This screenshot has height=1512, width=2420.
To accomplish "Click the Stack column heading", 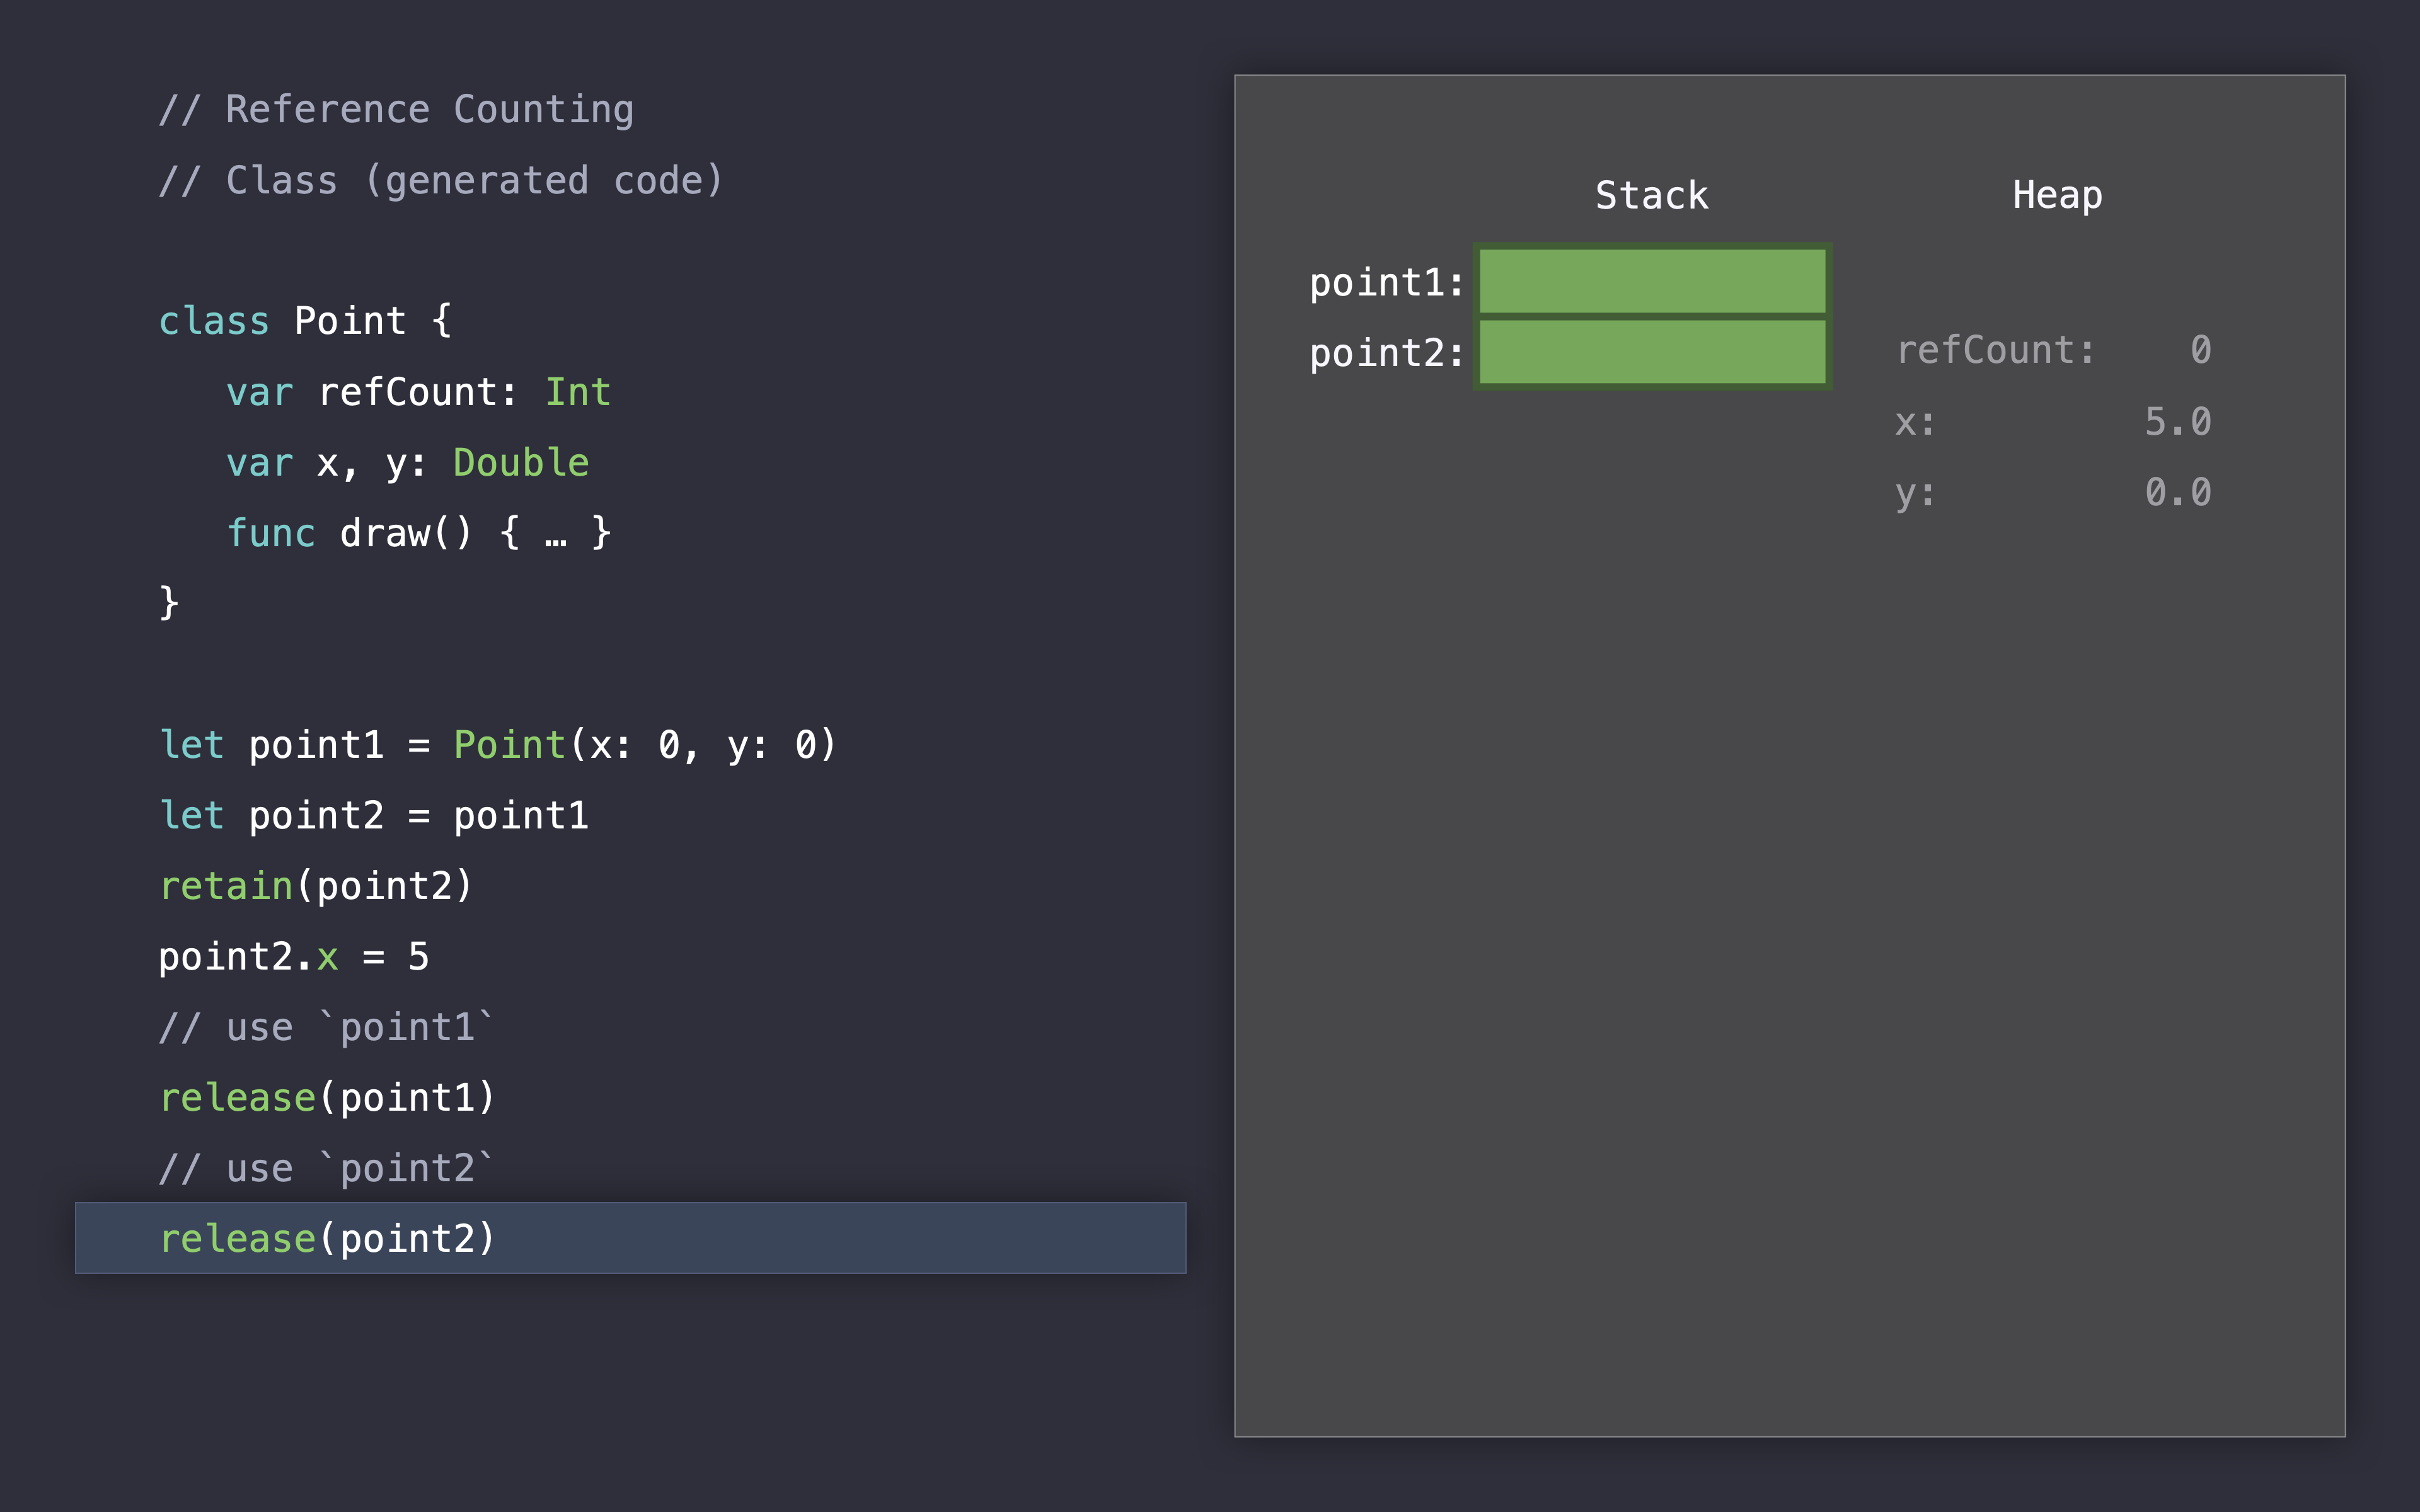I will [x=1651, y=195].
